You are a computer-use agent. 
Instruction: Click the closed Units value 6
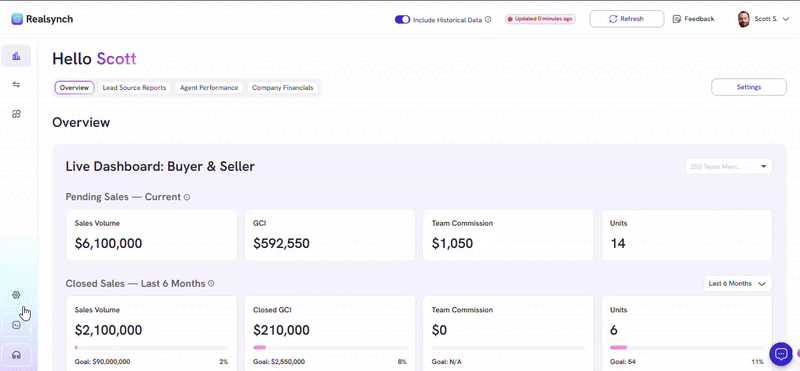coord(614,330)
